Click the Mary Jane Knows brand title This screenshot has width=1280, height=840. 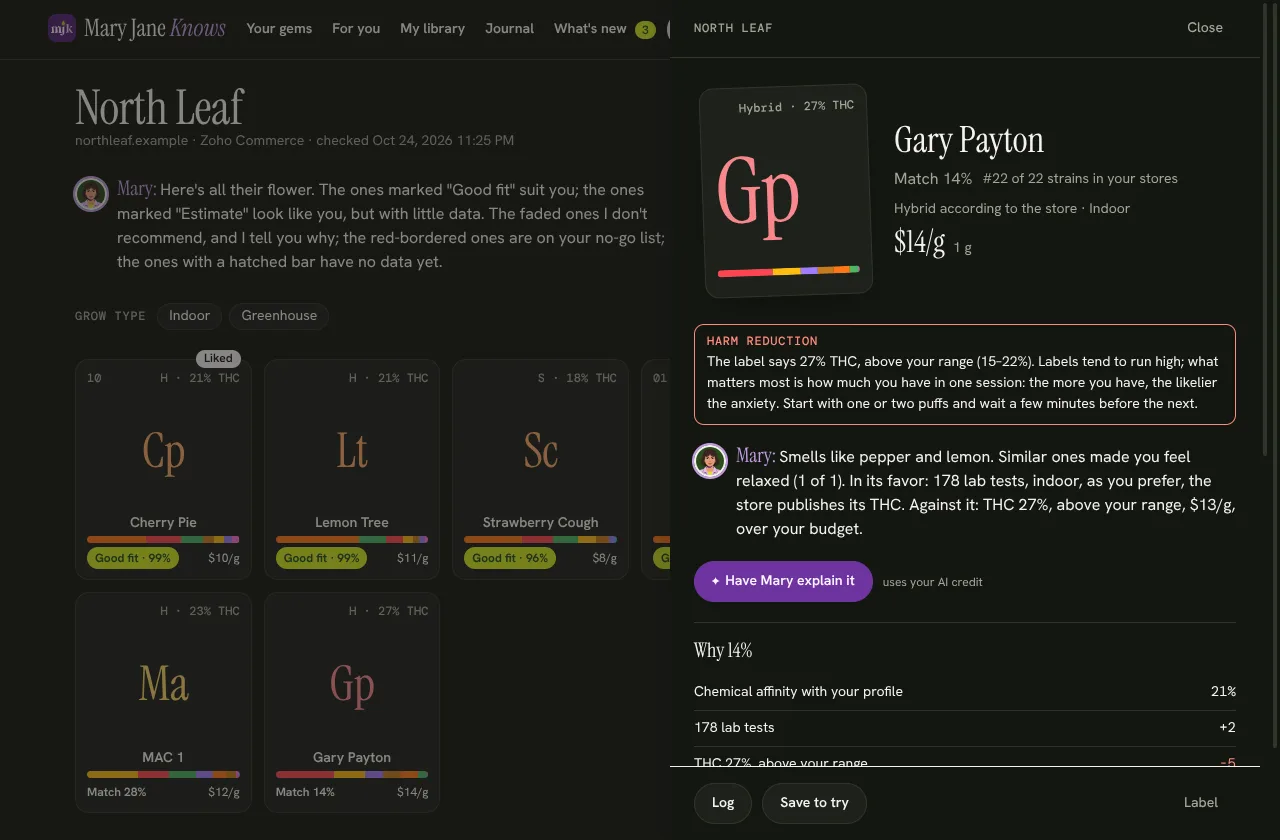click(155, 28)
